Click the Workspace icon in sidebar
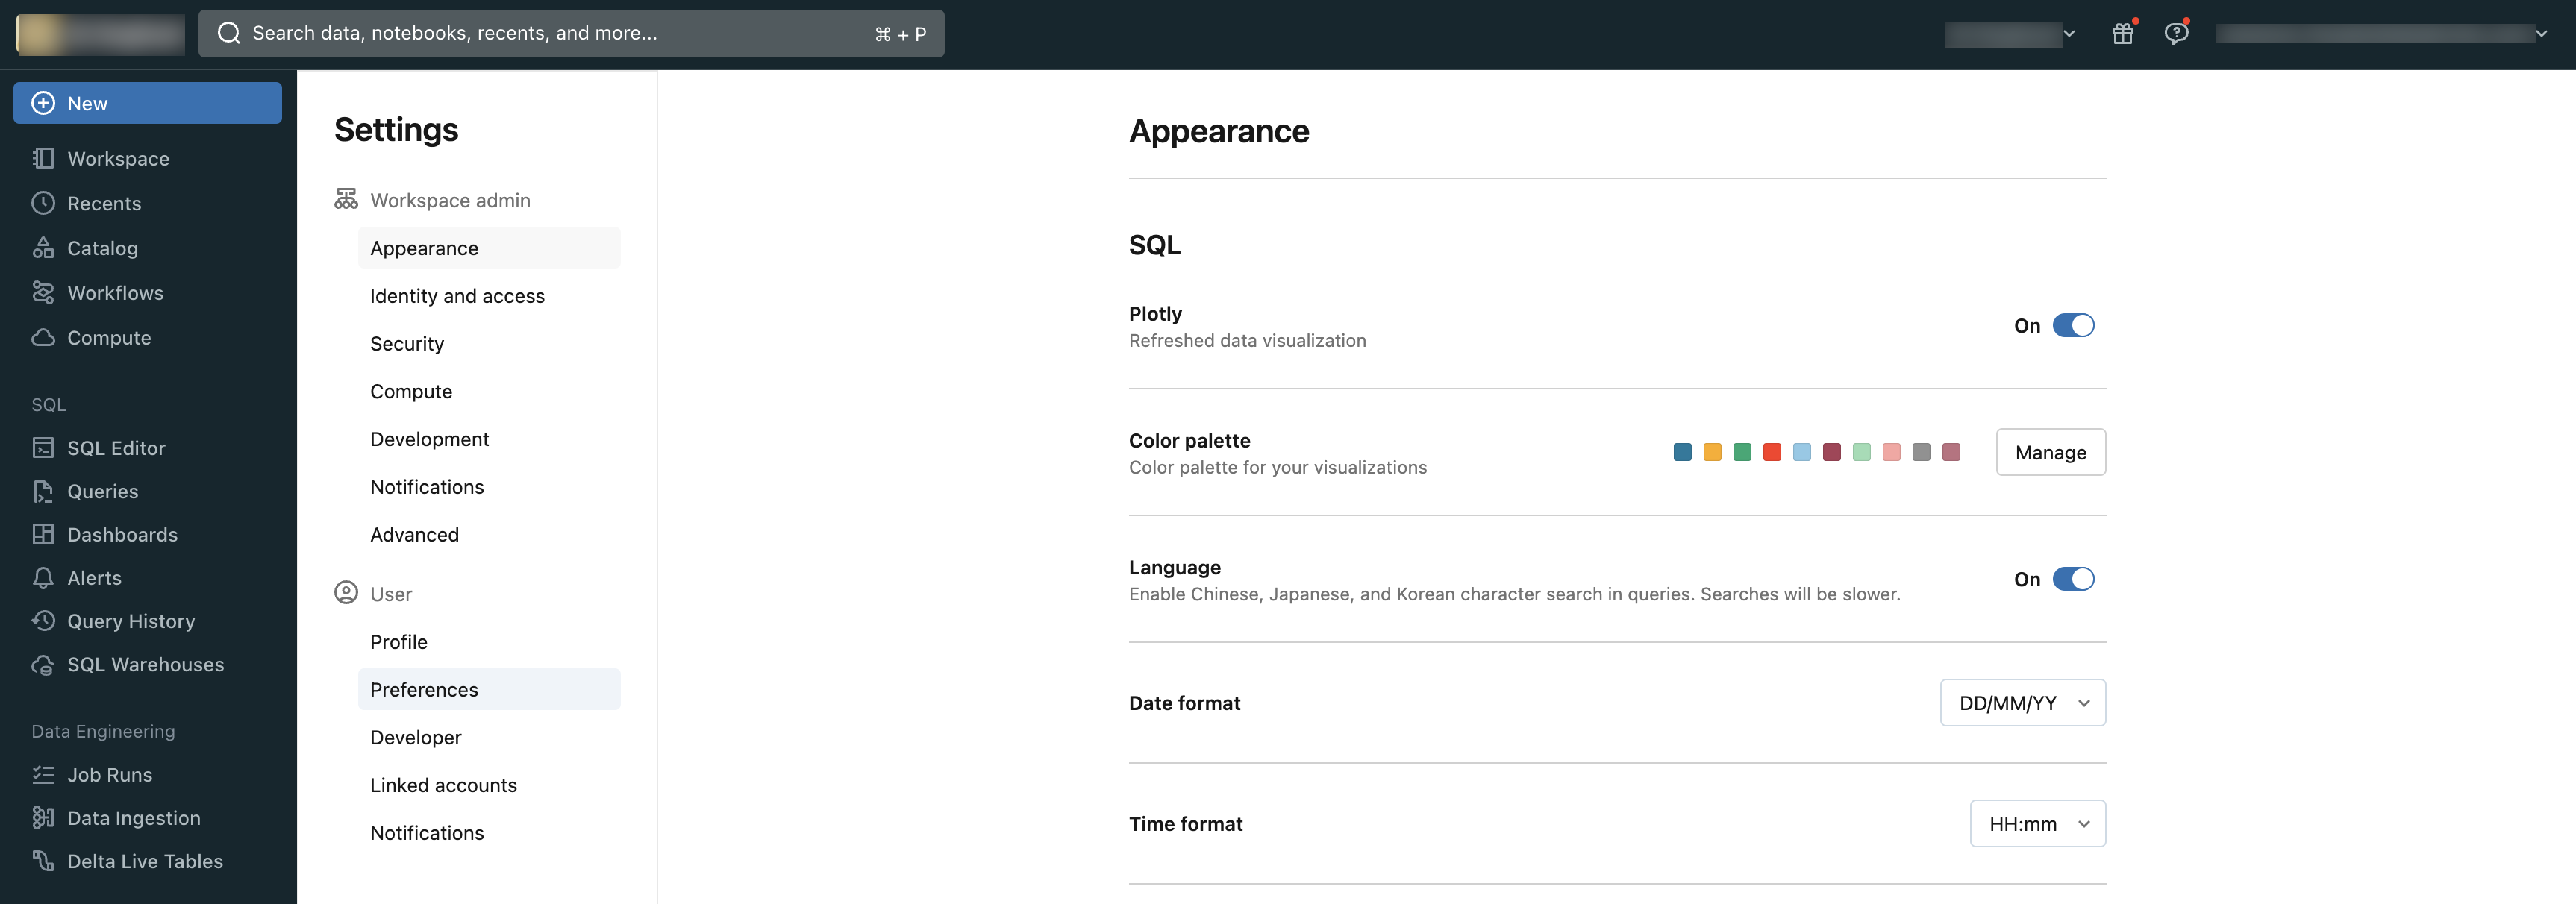2576x904 pixels. 43,159
